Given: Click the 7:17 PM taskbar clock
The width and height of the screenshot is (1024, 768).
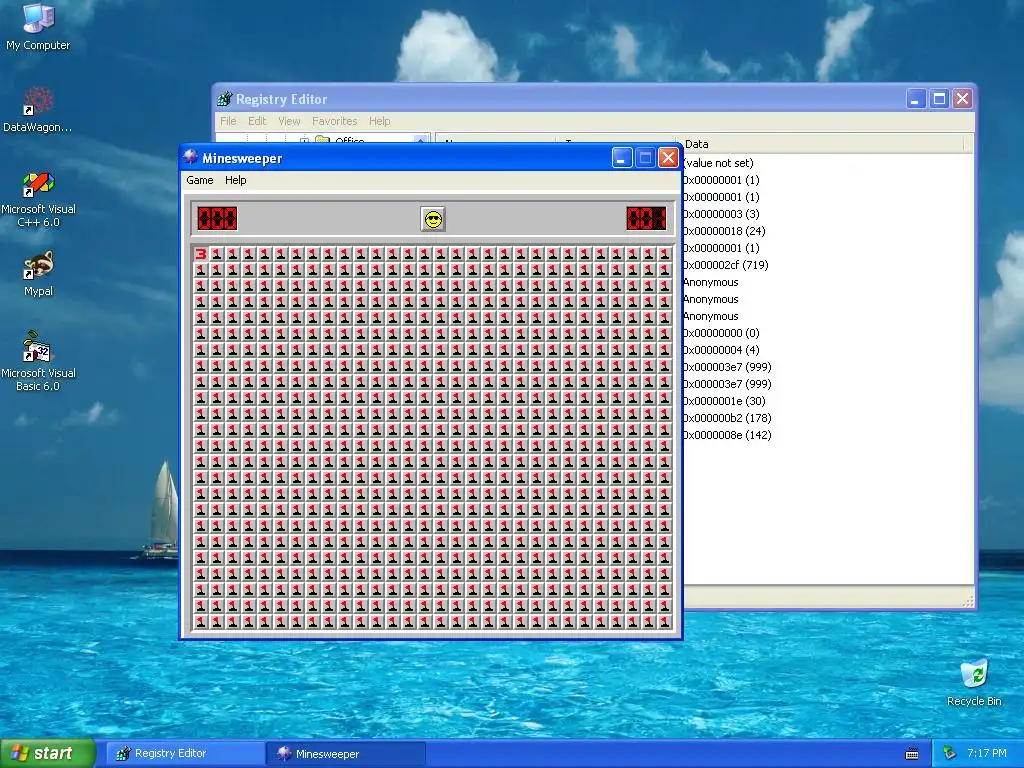Looking at the screenshot, I should point(987,754).
